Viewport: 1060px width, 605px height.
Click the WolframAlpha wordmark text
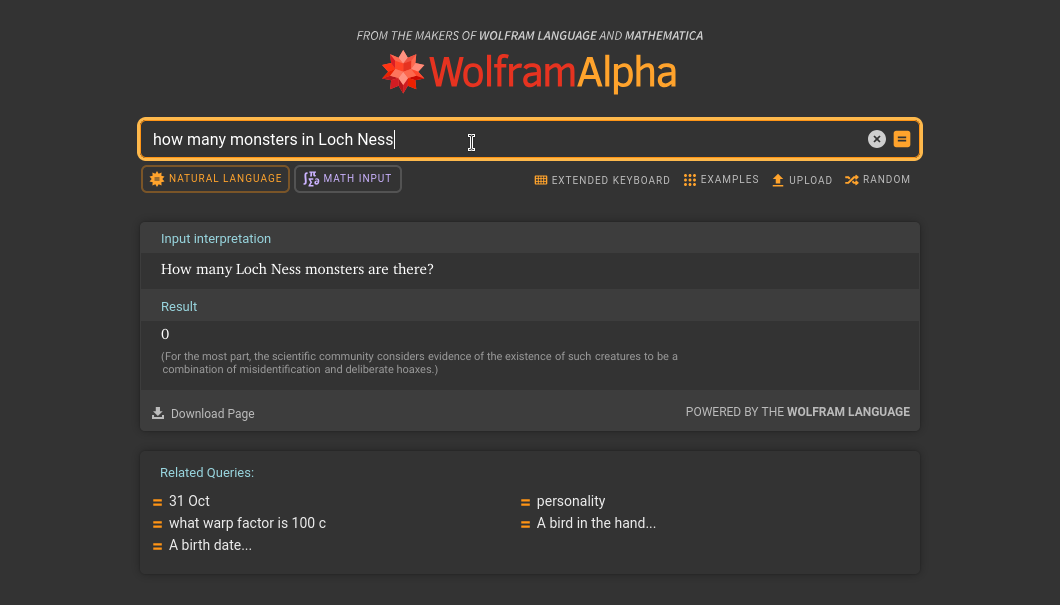pyautogui.click(x=552, y=73)
